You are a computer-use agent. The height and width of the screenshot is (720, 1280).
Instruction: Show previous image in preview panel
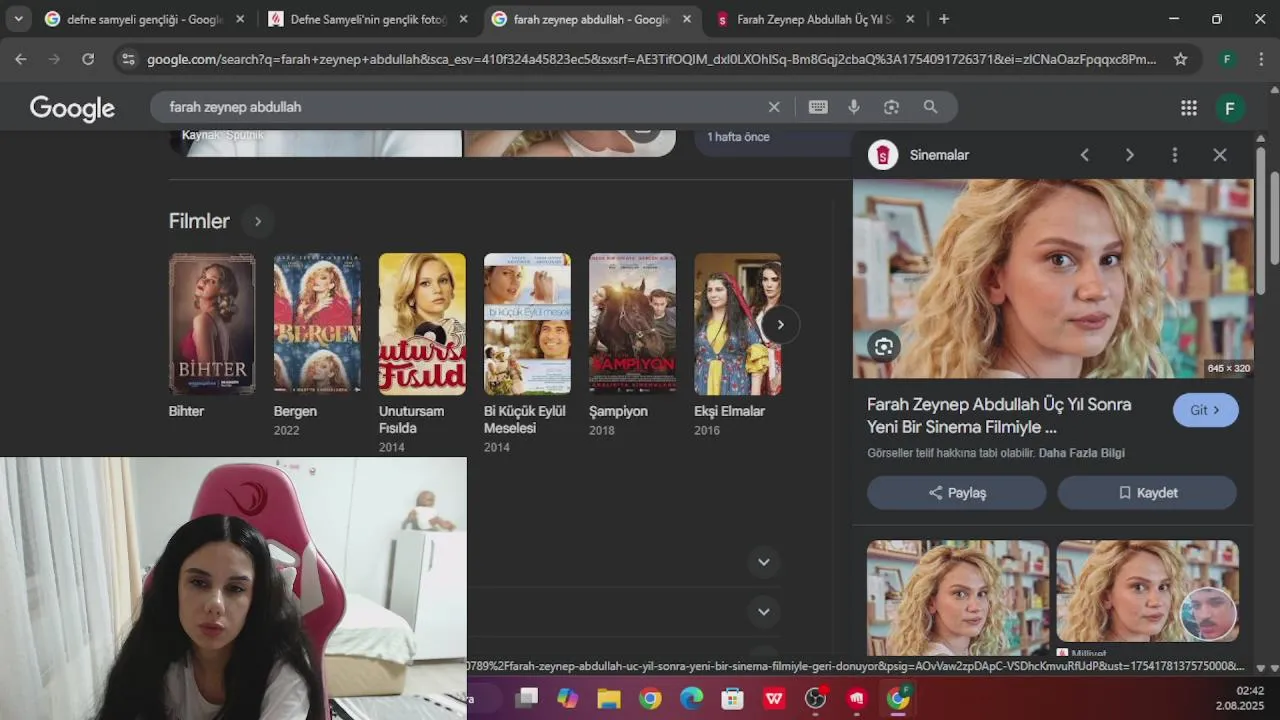point(1084,155)
